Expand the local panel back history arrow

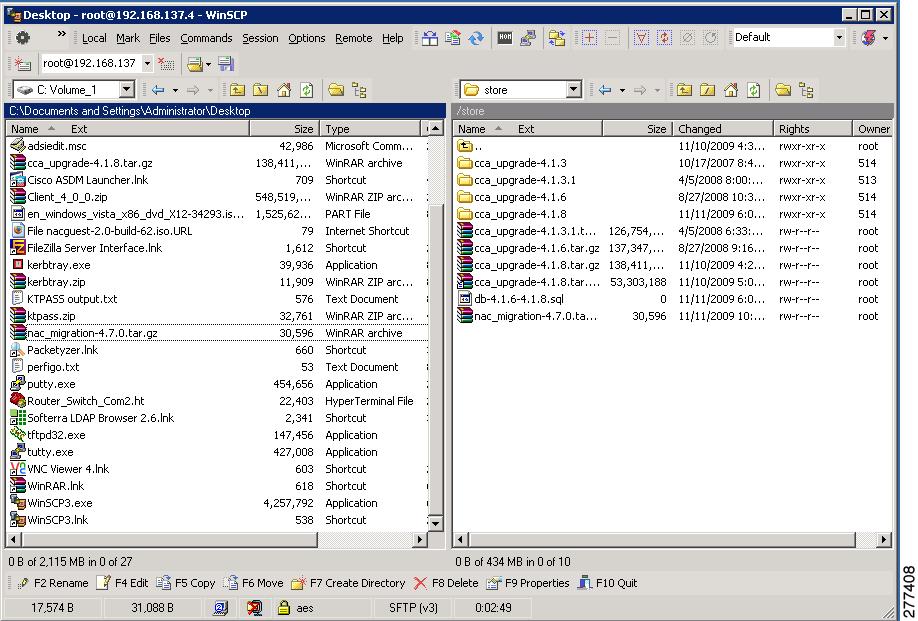tap(175, 90)
